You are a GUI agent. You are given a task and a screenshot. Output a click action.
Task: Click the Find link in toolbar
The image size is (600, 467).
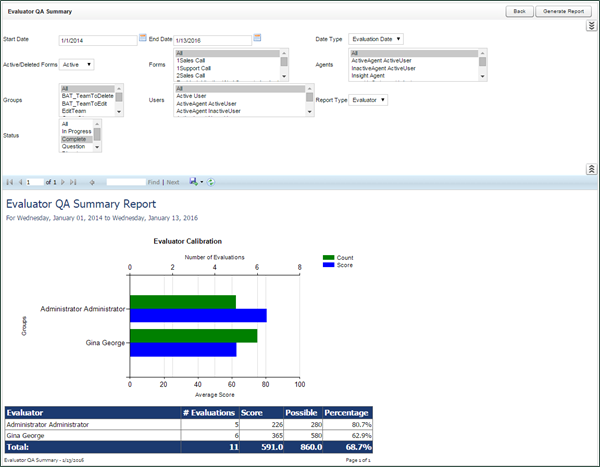point(153,183)
